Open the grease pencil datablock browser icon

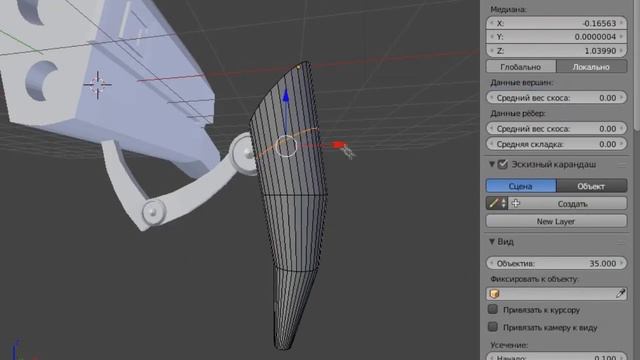pyautogui.click(x=497, y=203)
